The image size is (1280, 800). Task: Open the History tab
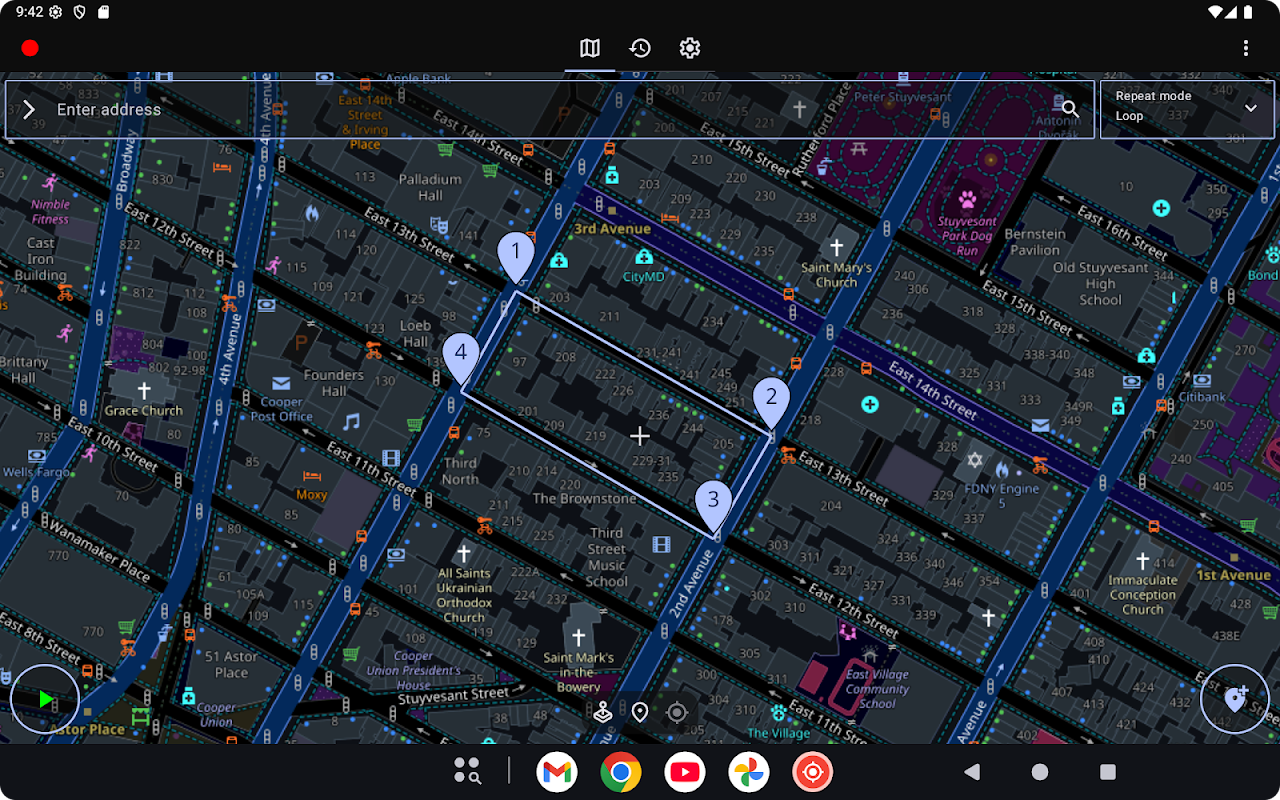(x=640, y=48)
